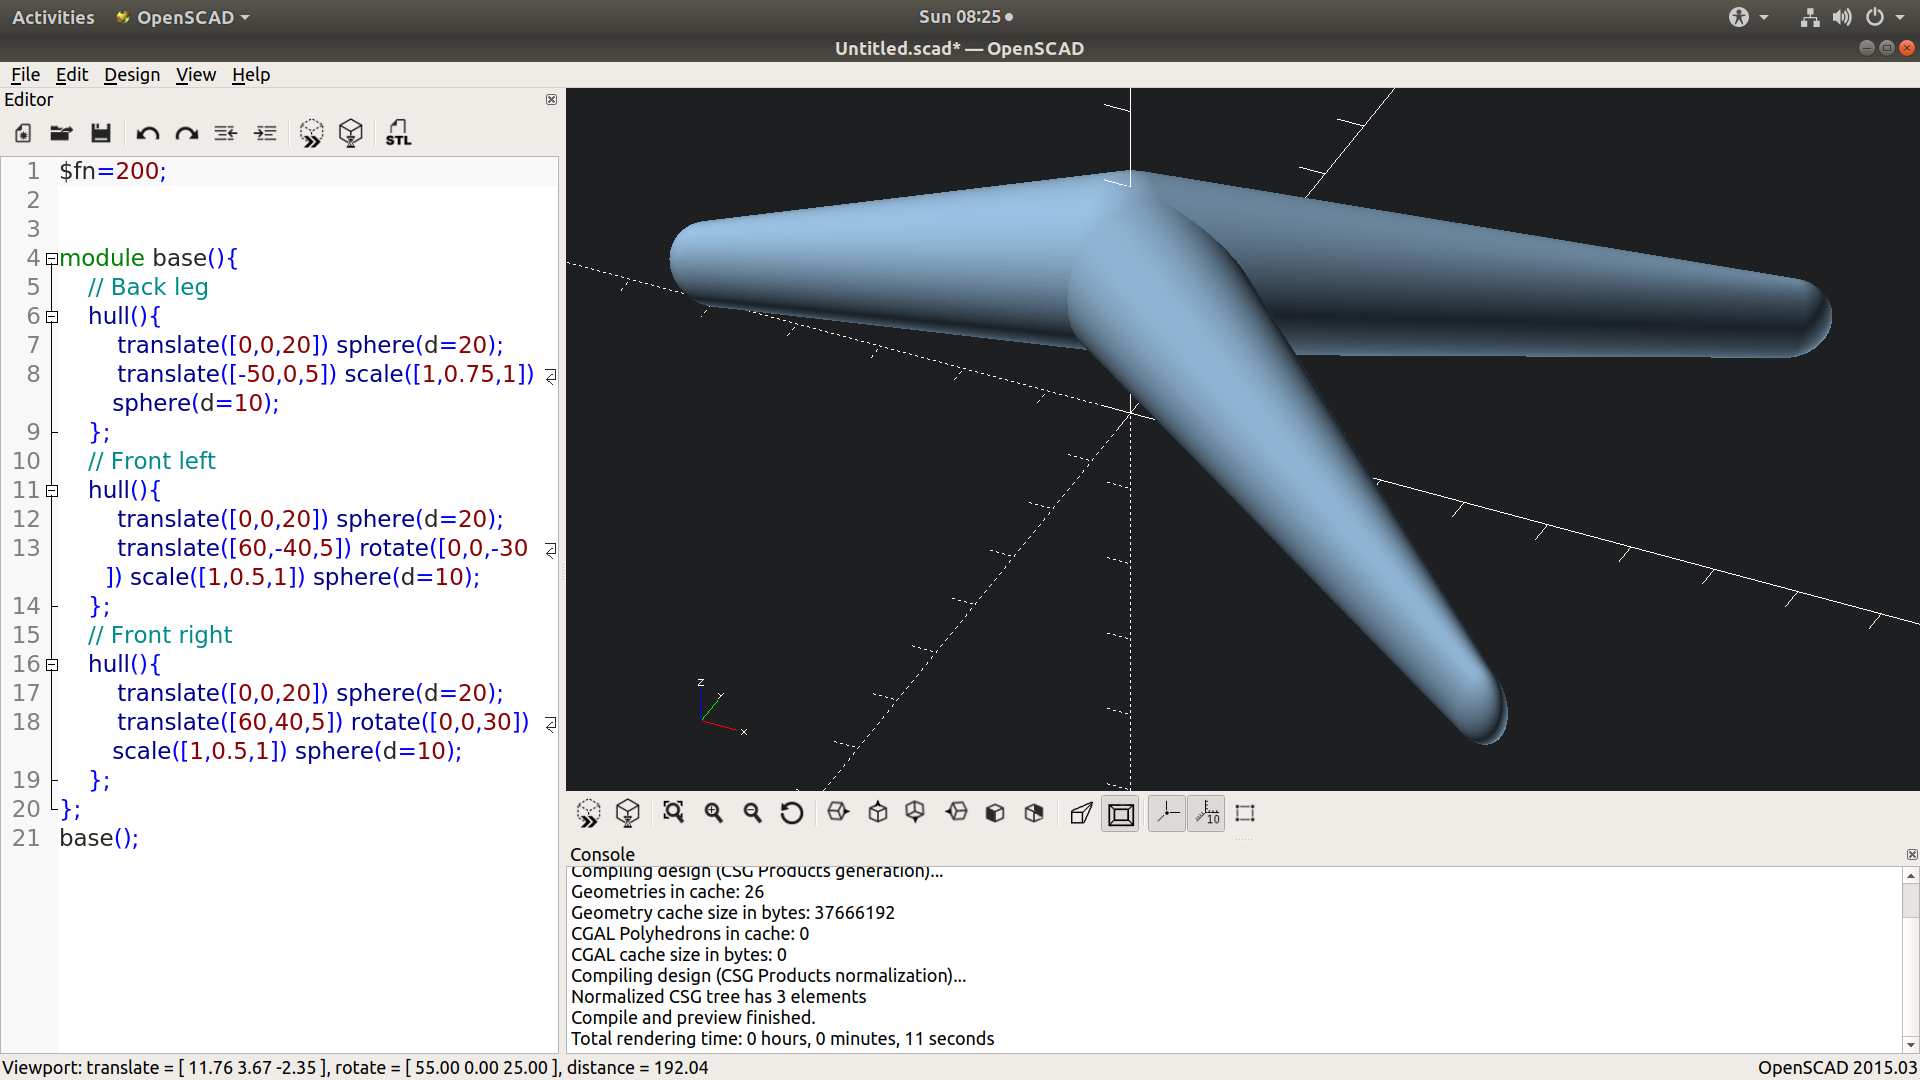The width and height of the screenshot is (1920, 1080).
Task: Save the current Untitled.scad file
Action: pos(100,133)
